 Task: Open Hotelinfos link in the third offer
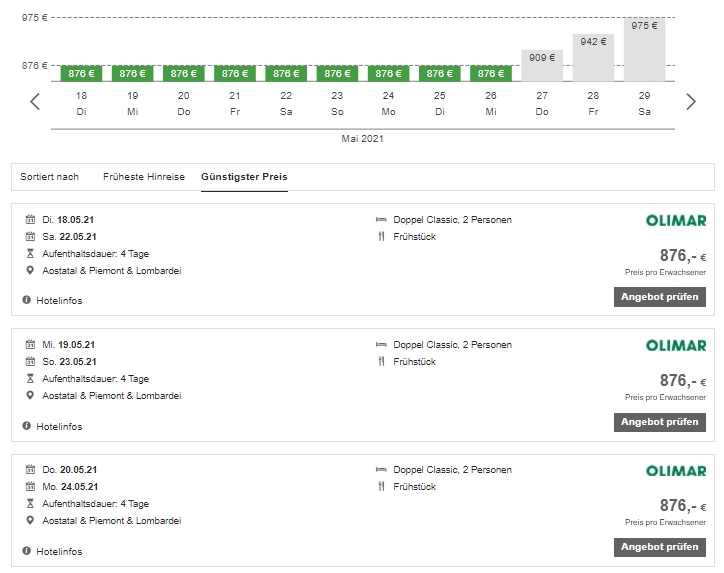coord(59,551)
